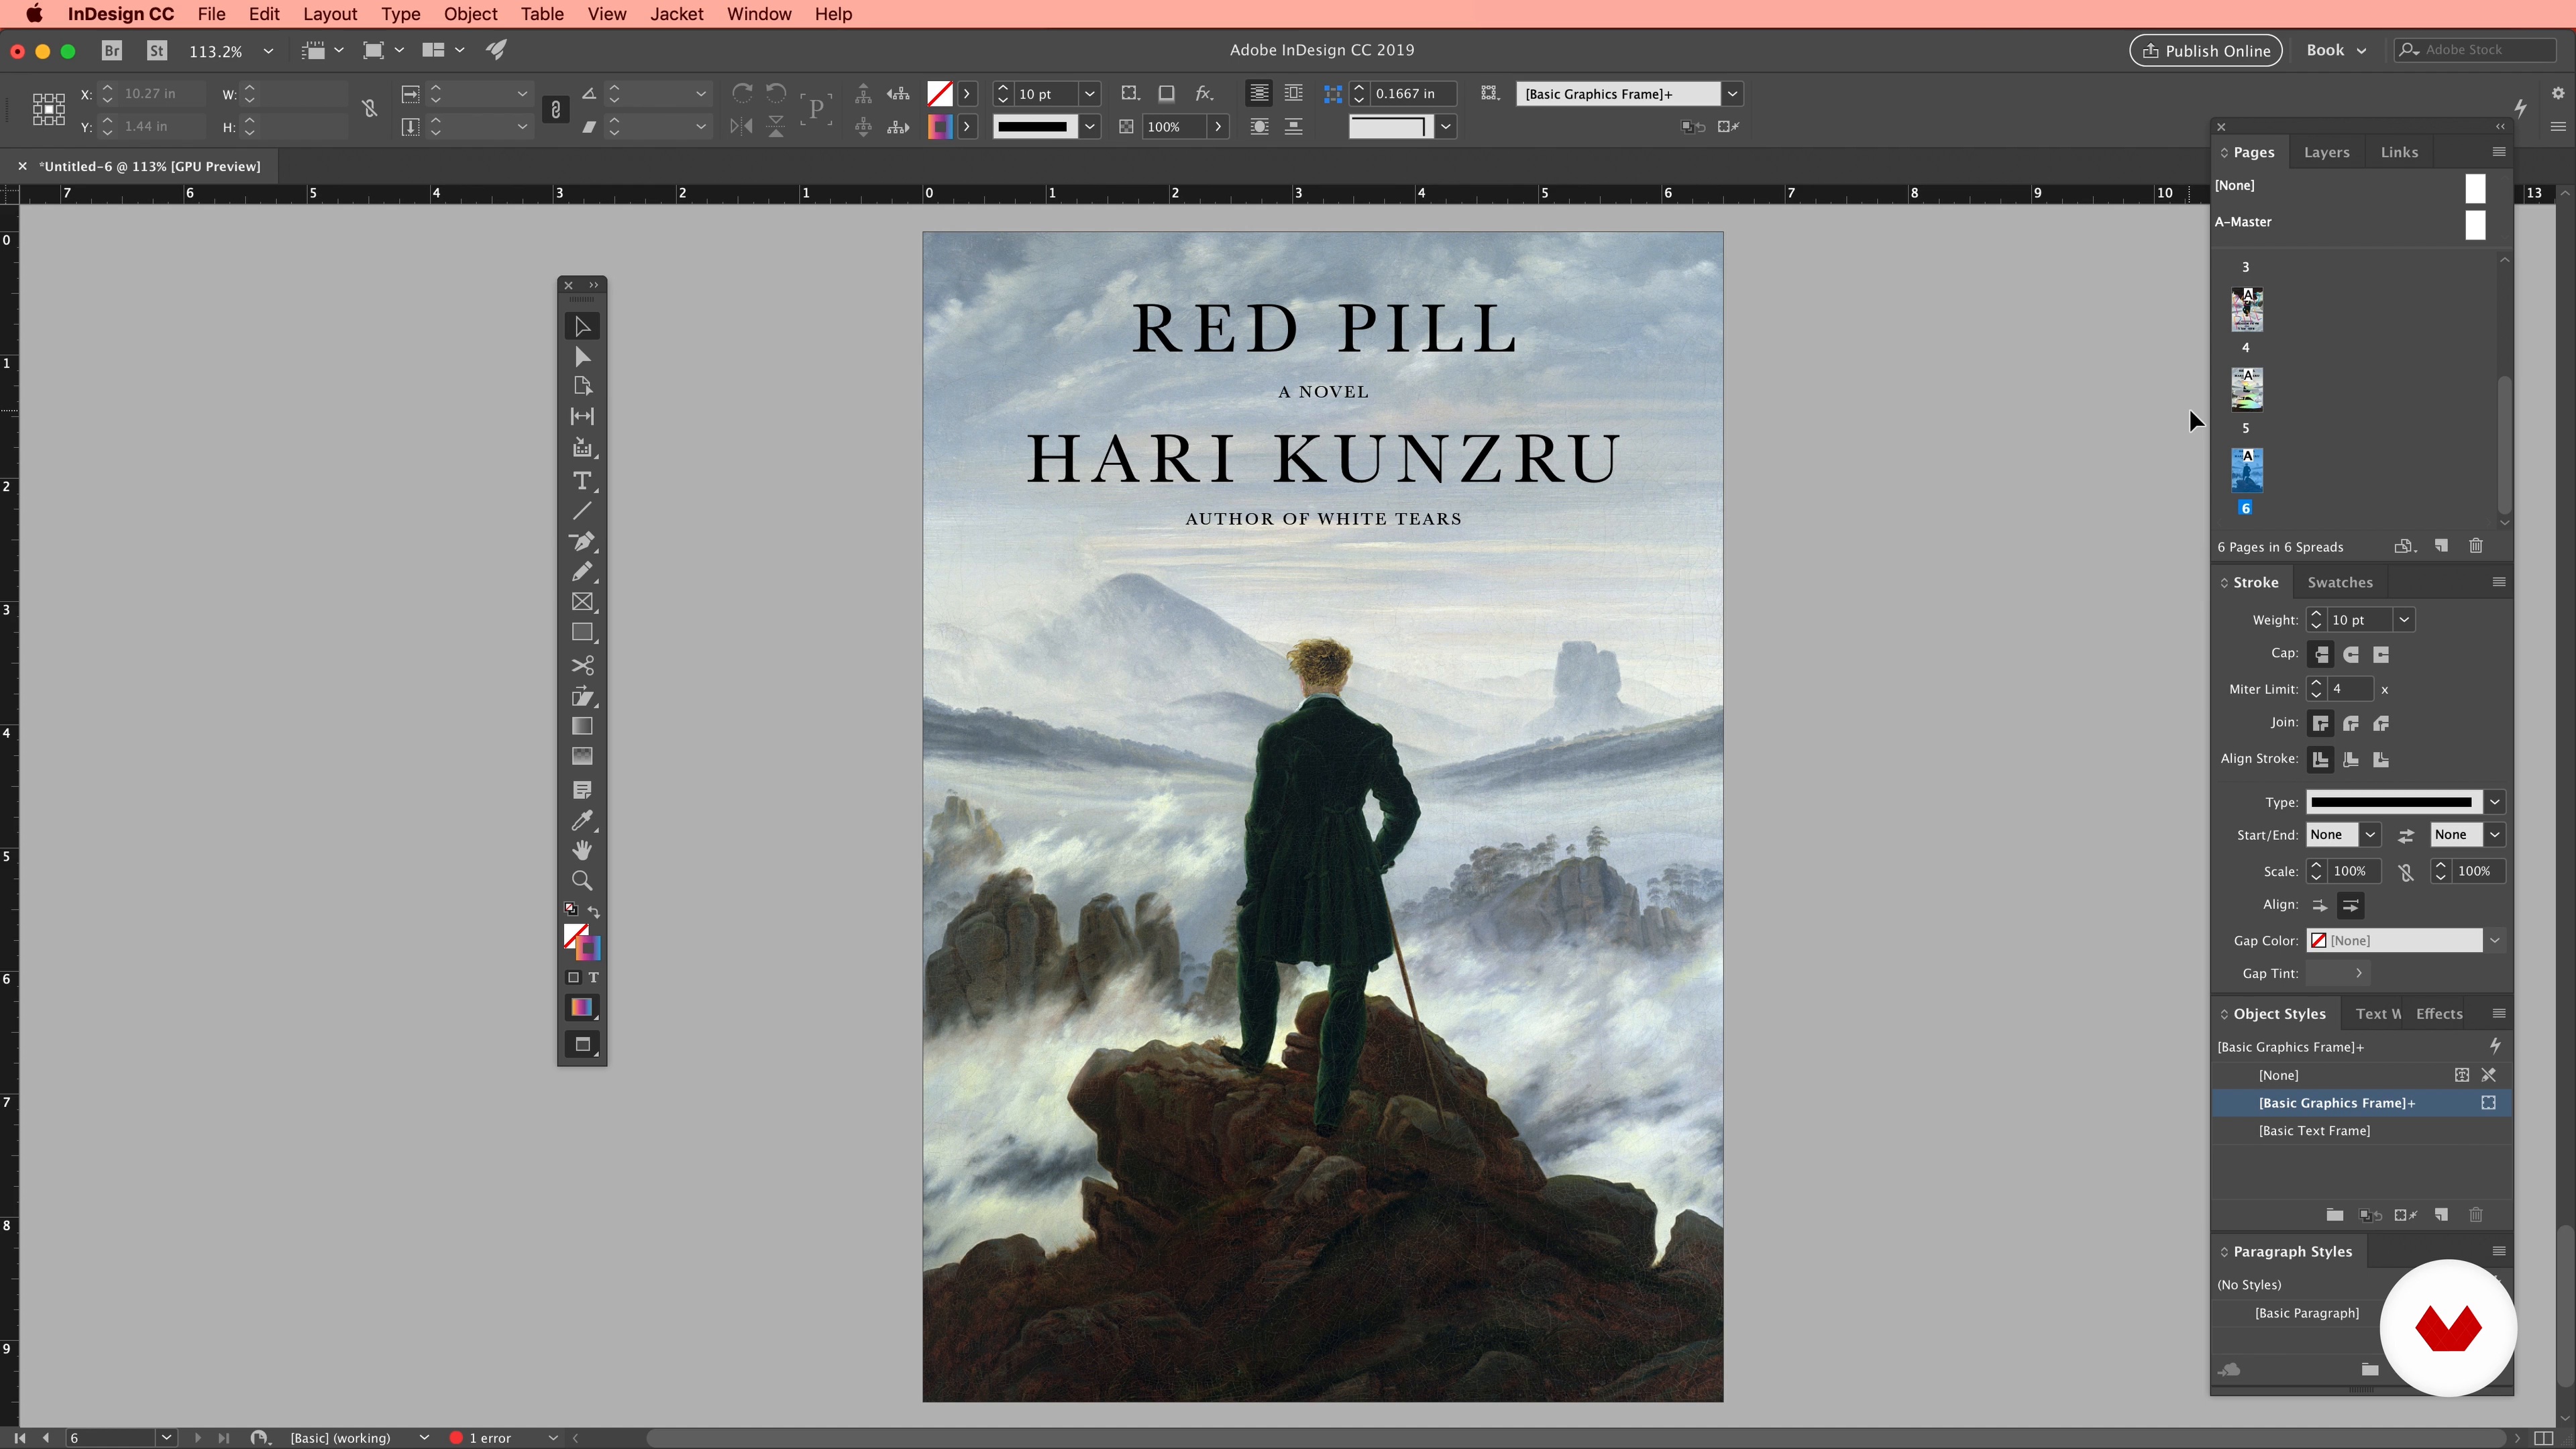2576x1449 pixels.
Task: Select the Direct Selection tool
Action: click(x=582, y=357)
